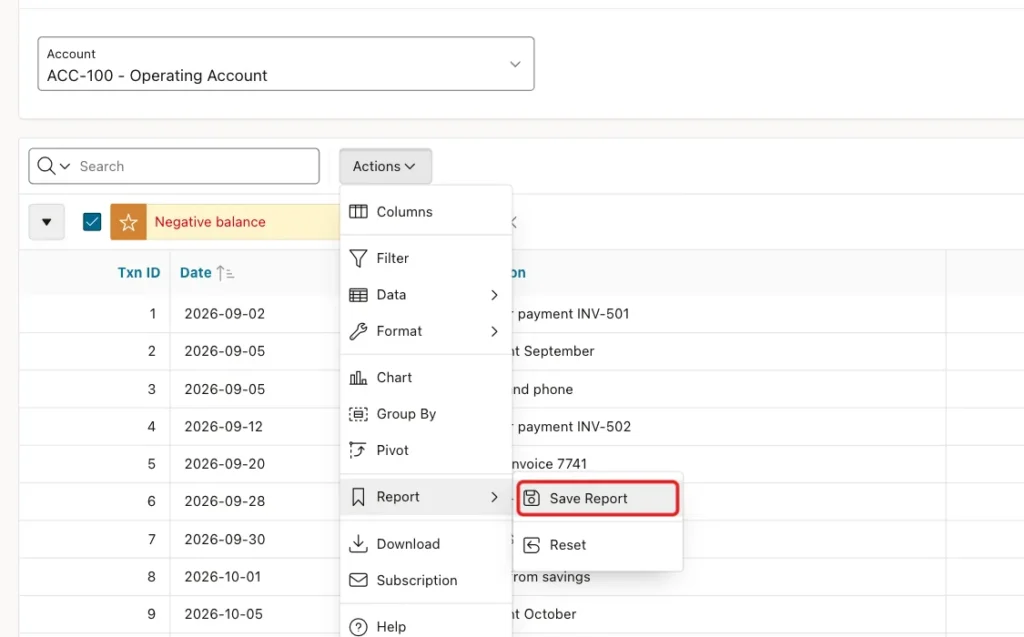Expand the Report submenu arrow
This screenshot has width=1024, height=637.
[494, 497]
